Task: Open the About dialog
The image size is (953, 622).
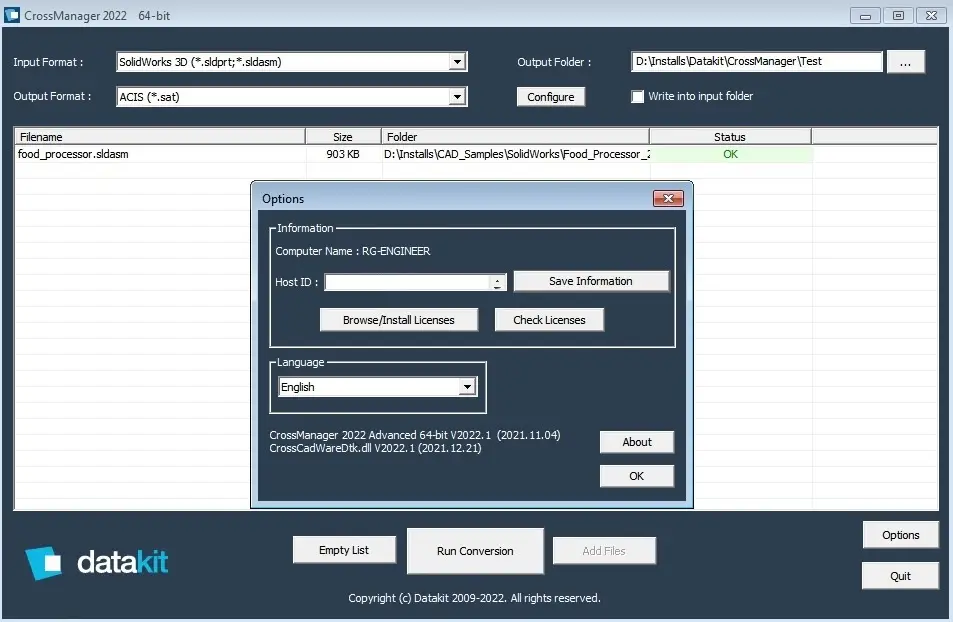Action: coord(636,442)
